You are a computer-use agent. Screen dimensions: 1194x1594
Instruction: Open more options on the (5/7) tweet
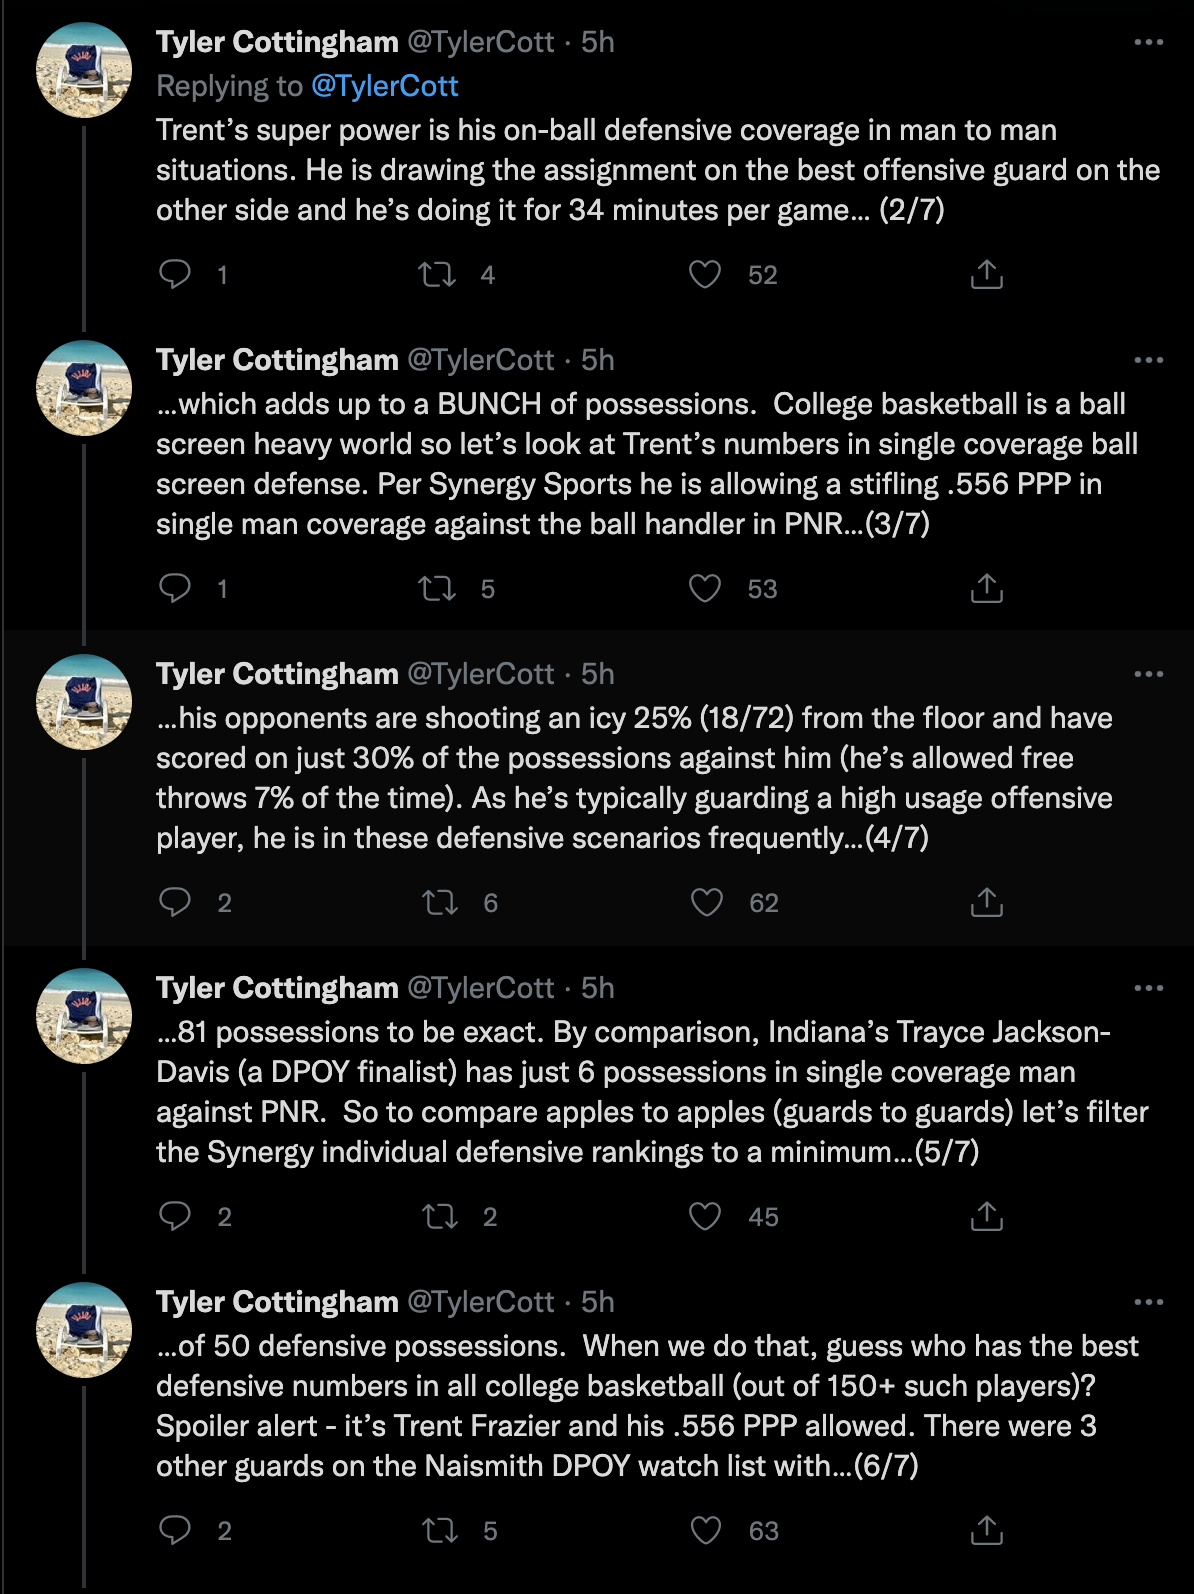pos(1148,988)
